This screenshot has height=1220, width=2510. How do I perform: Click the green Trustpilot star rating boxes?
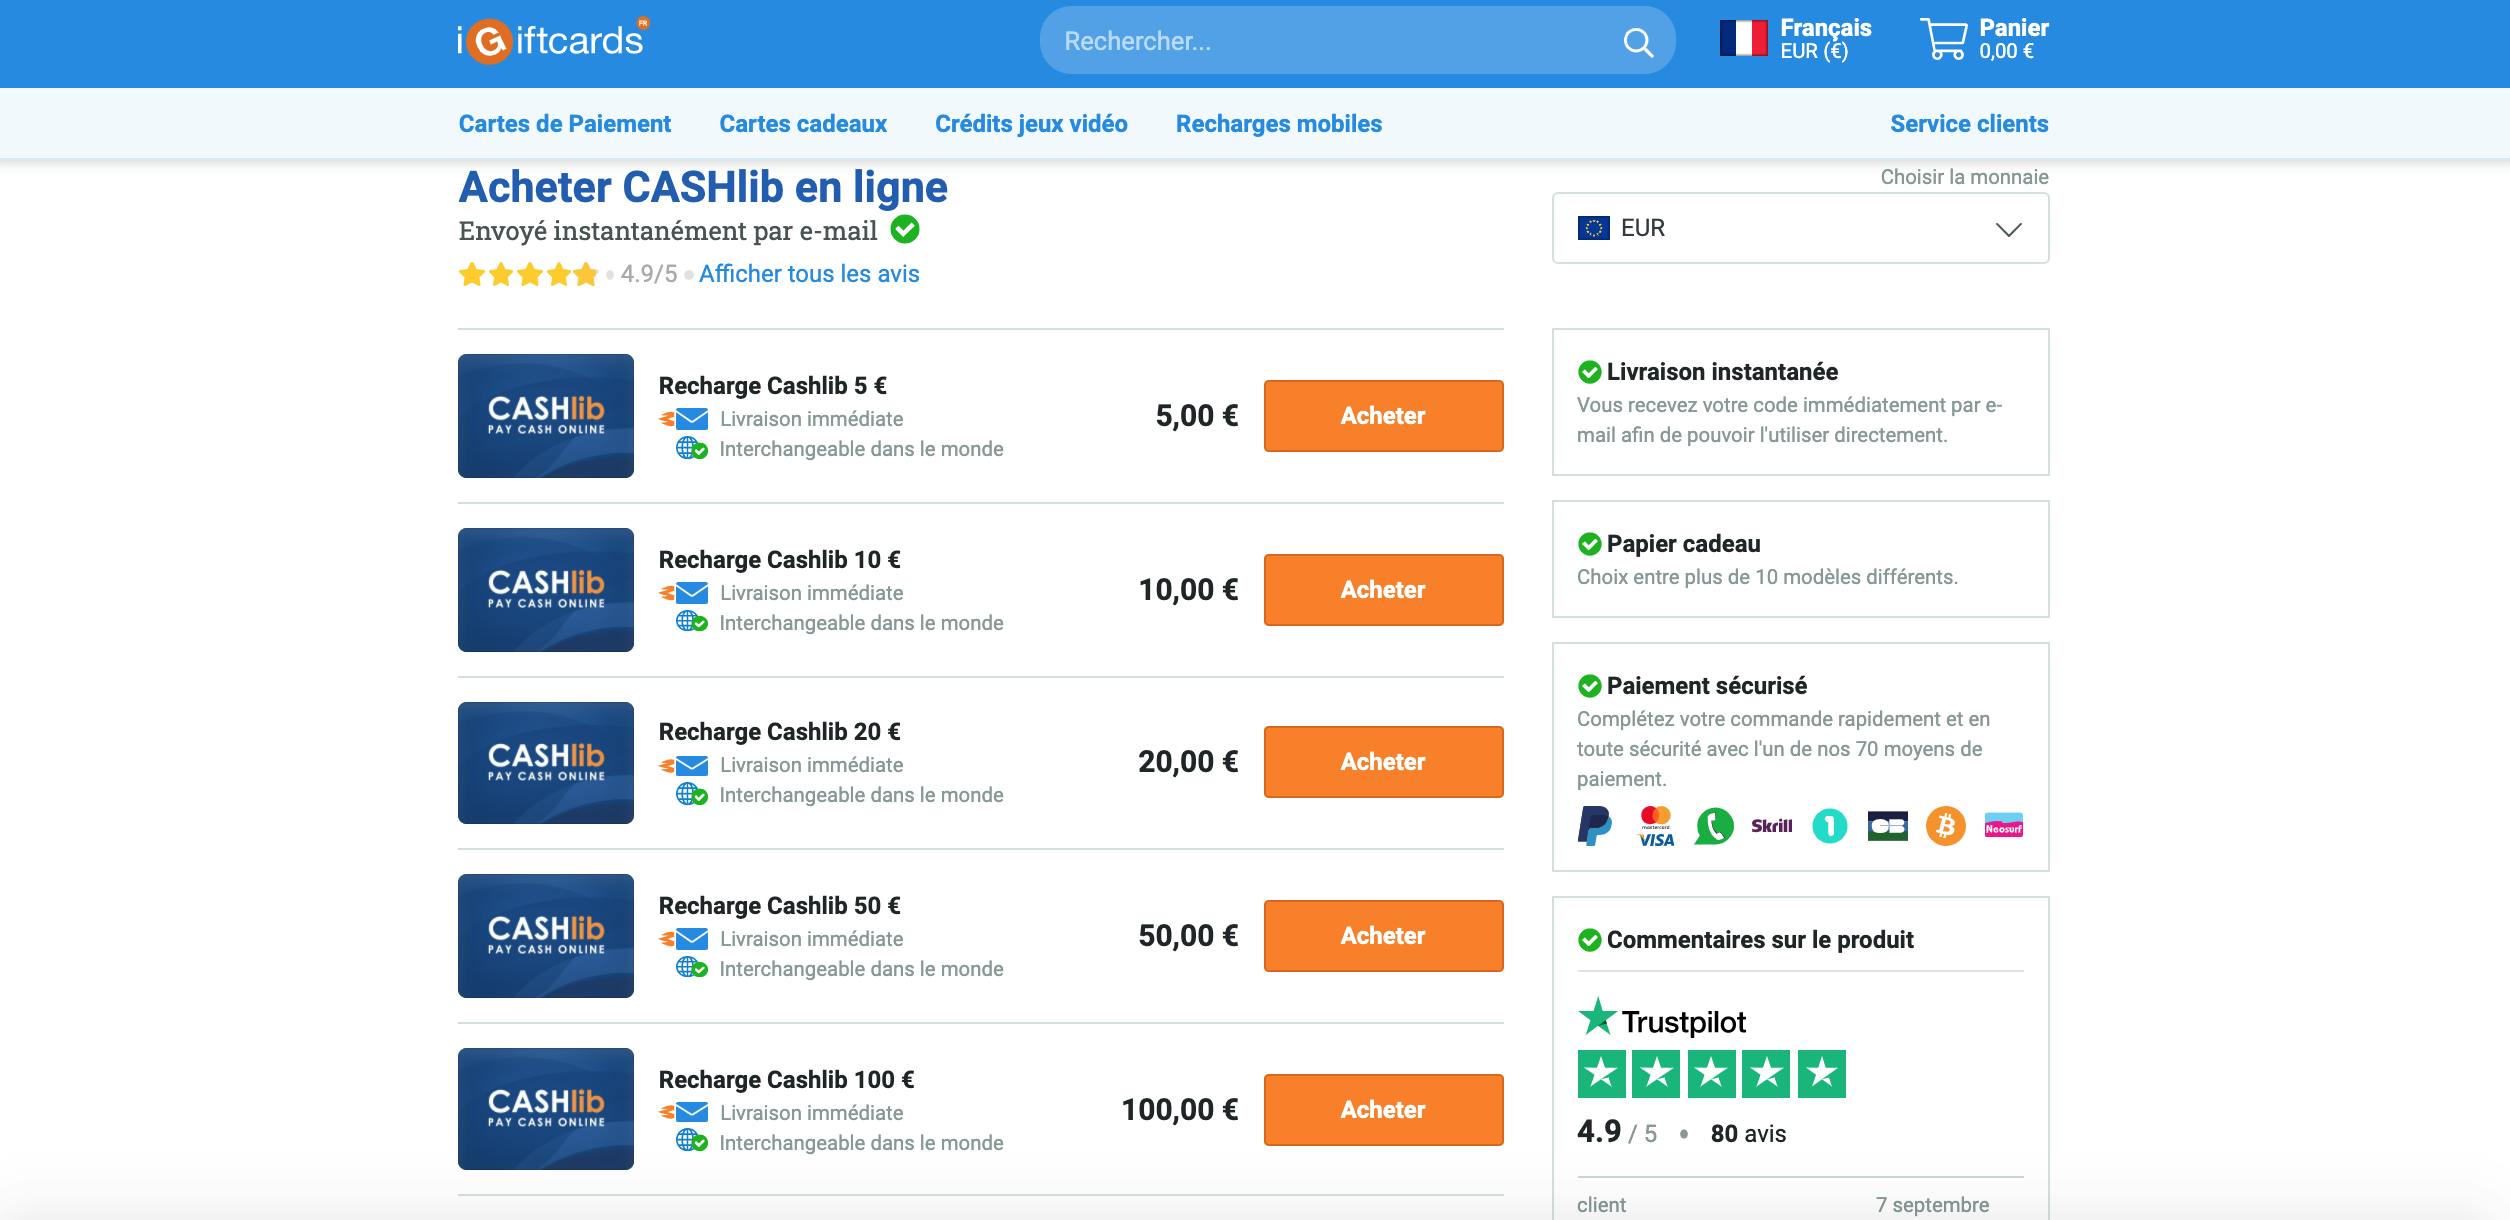1711,1074
